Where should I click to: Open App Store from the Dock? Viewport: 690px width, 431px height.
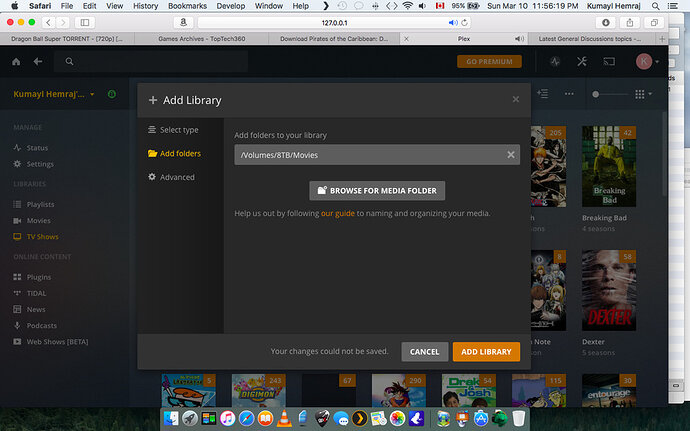480,418
